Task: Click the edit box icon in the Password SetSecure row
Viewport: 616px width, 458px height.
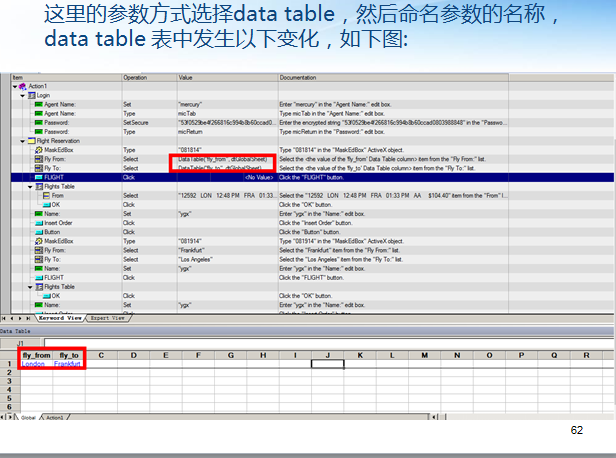Action: [38, 123]
